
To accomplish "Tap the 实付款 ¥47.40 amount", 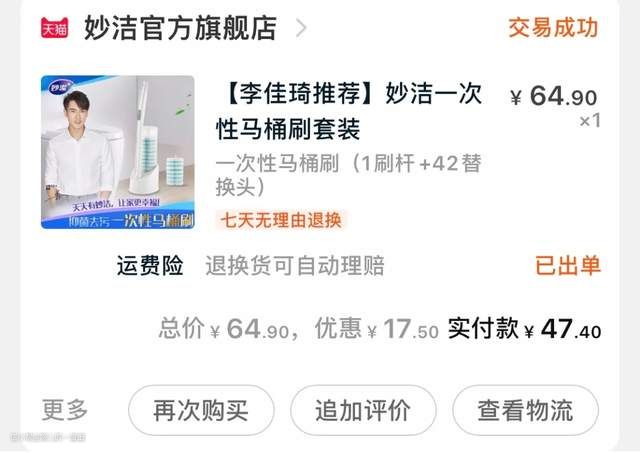I will 524,329.
